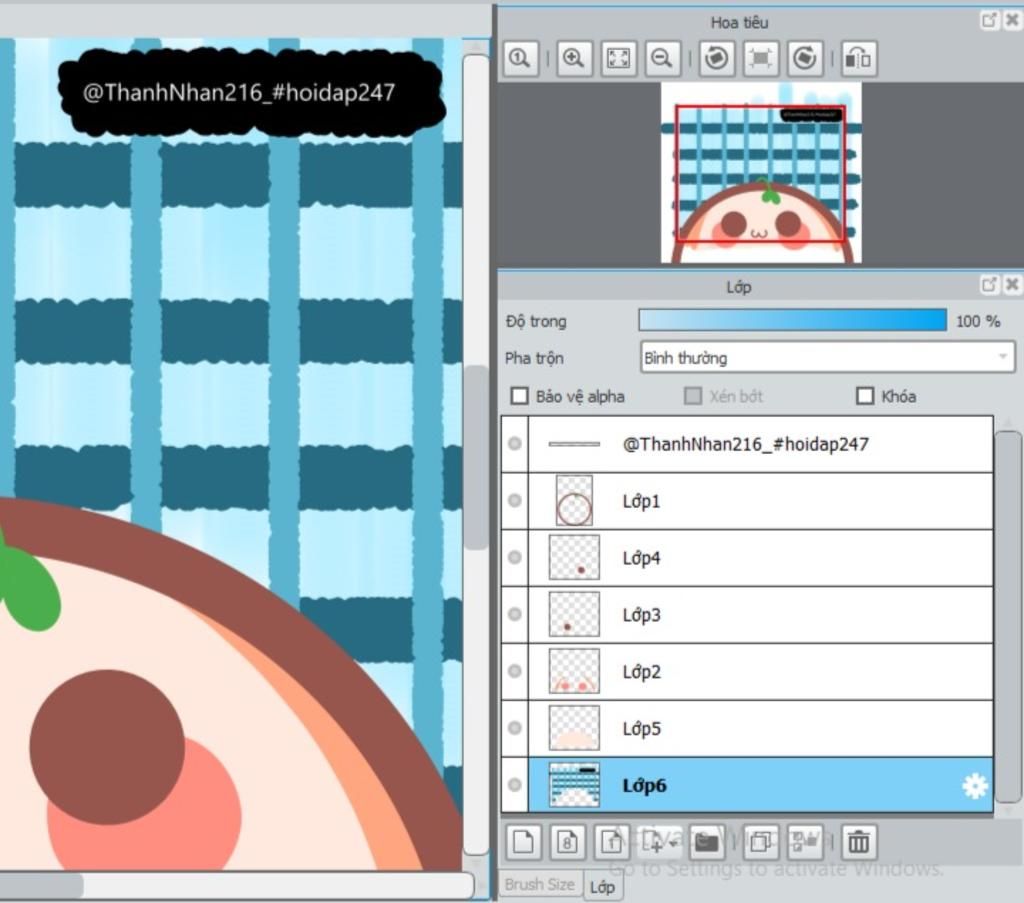The width and height of the screenshot is (1024, 903).
Task: Hide the Lớp6 layer
Action: tap(515, 785)
